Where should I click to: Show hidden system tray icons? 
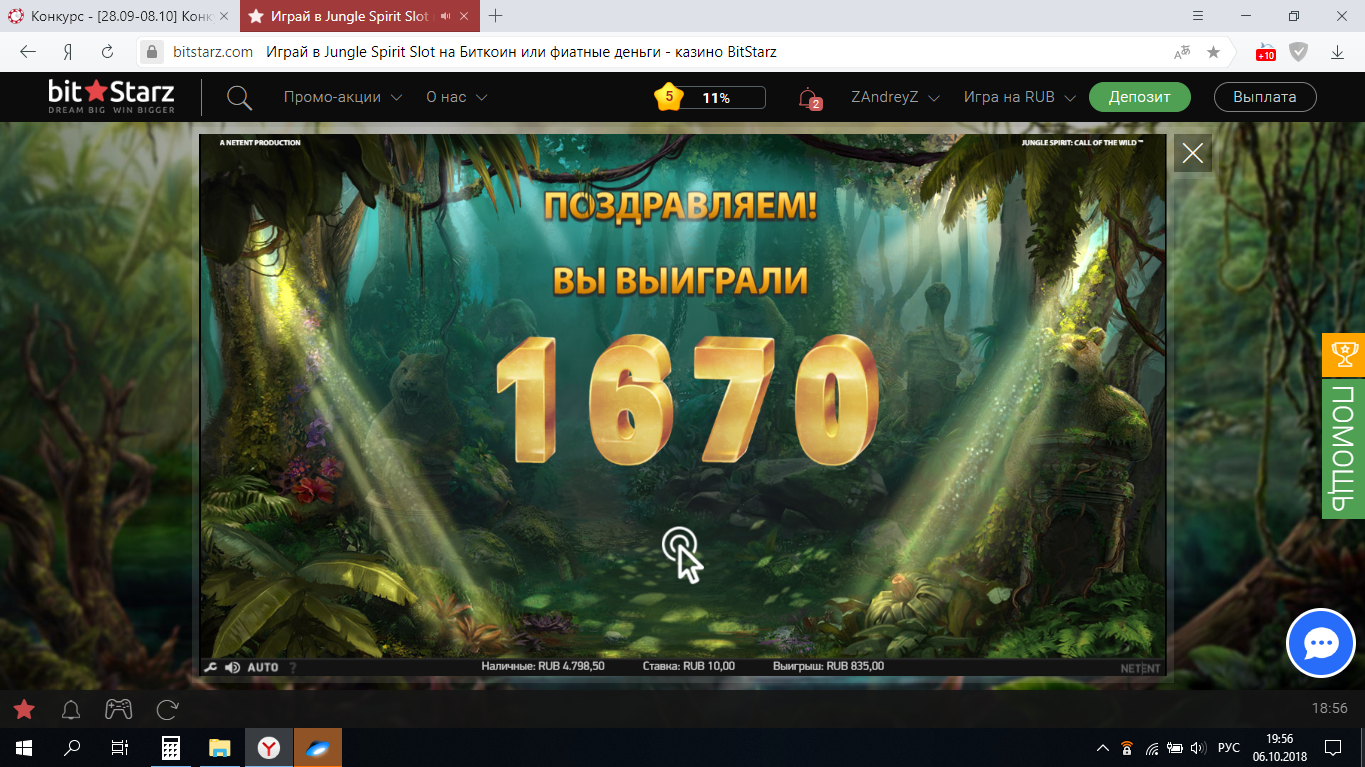[x=1103, y=747]
